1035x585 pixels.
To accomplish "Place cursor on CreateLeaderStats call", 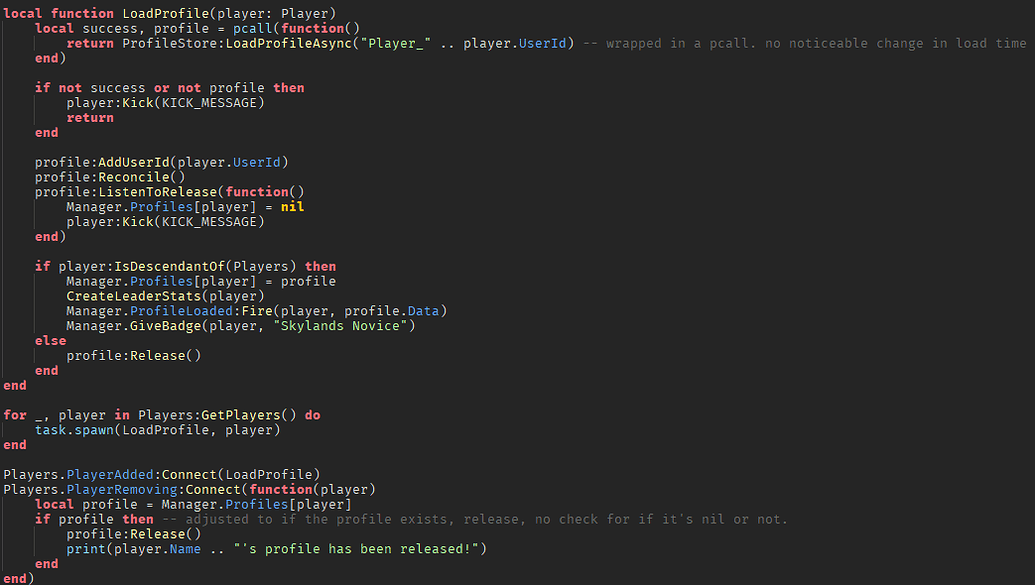I will (130, 296).
